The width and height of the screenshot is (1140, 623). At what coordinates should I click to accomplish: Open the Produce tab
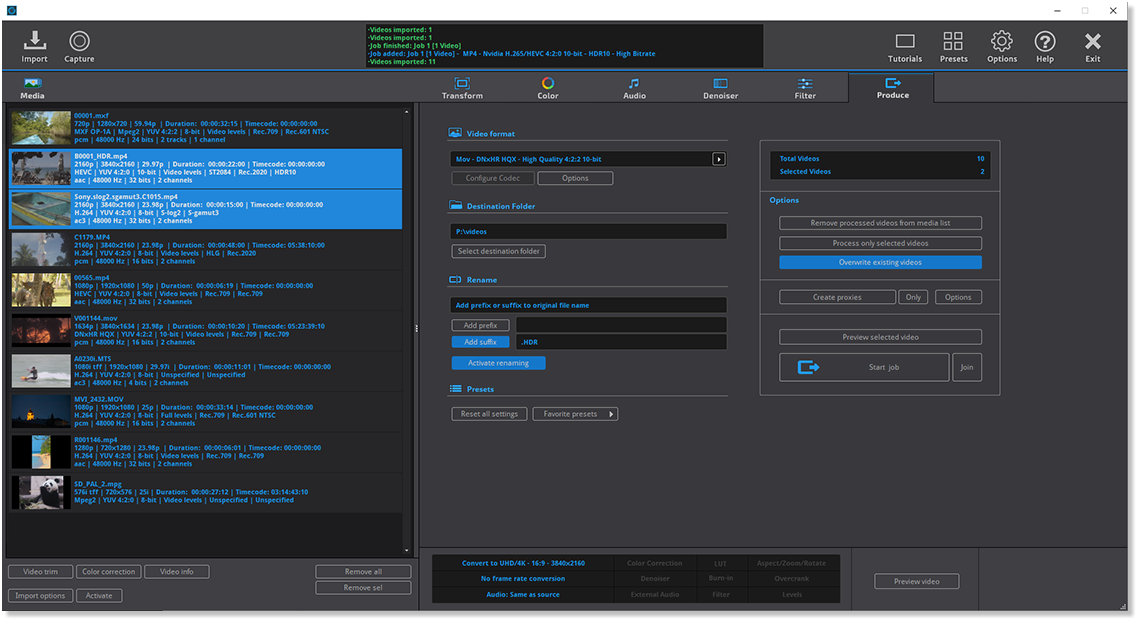tap(892, 88)
